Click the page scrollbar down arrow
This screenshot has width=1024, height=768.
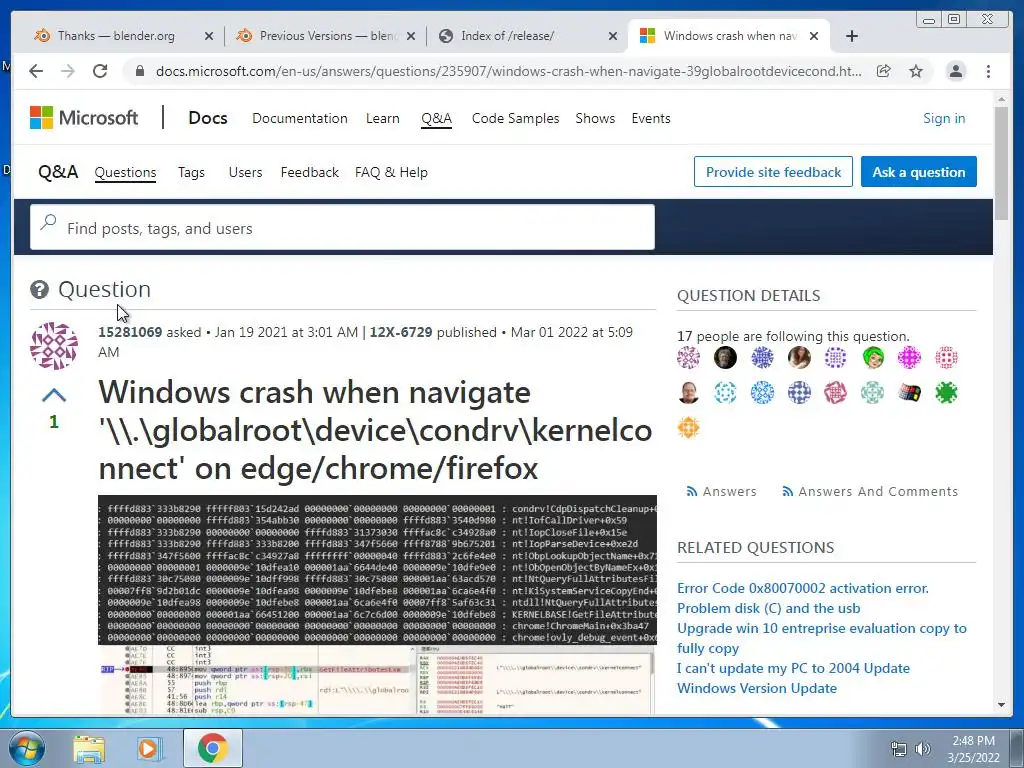coord(1001,705)
